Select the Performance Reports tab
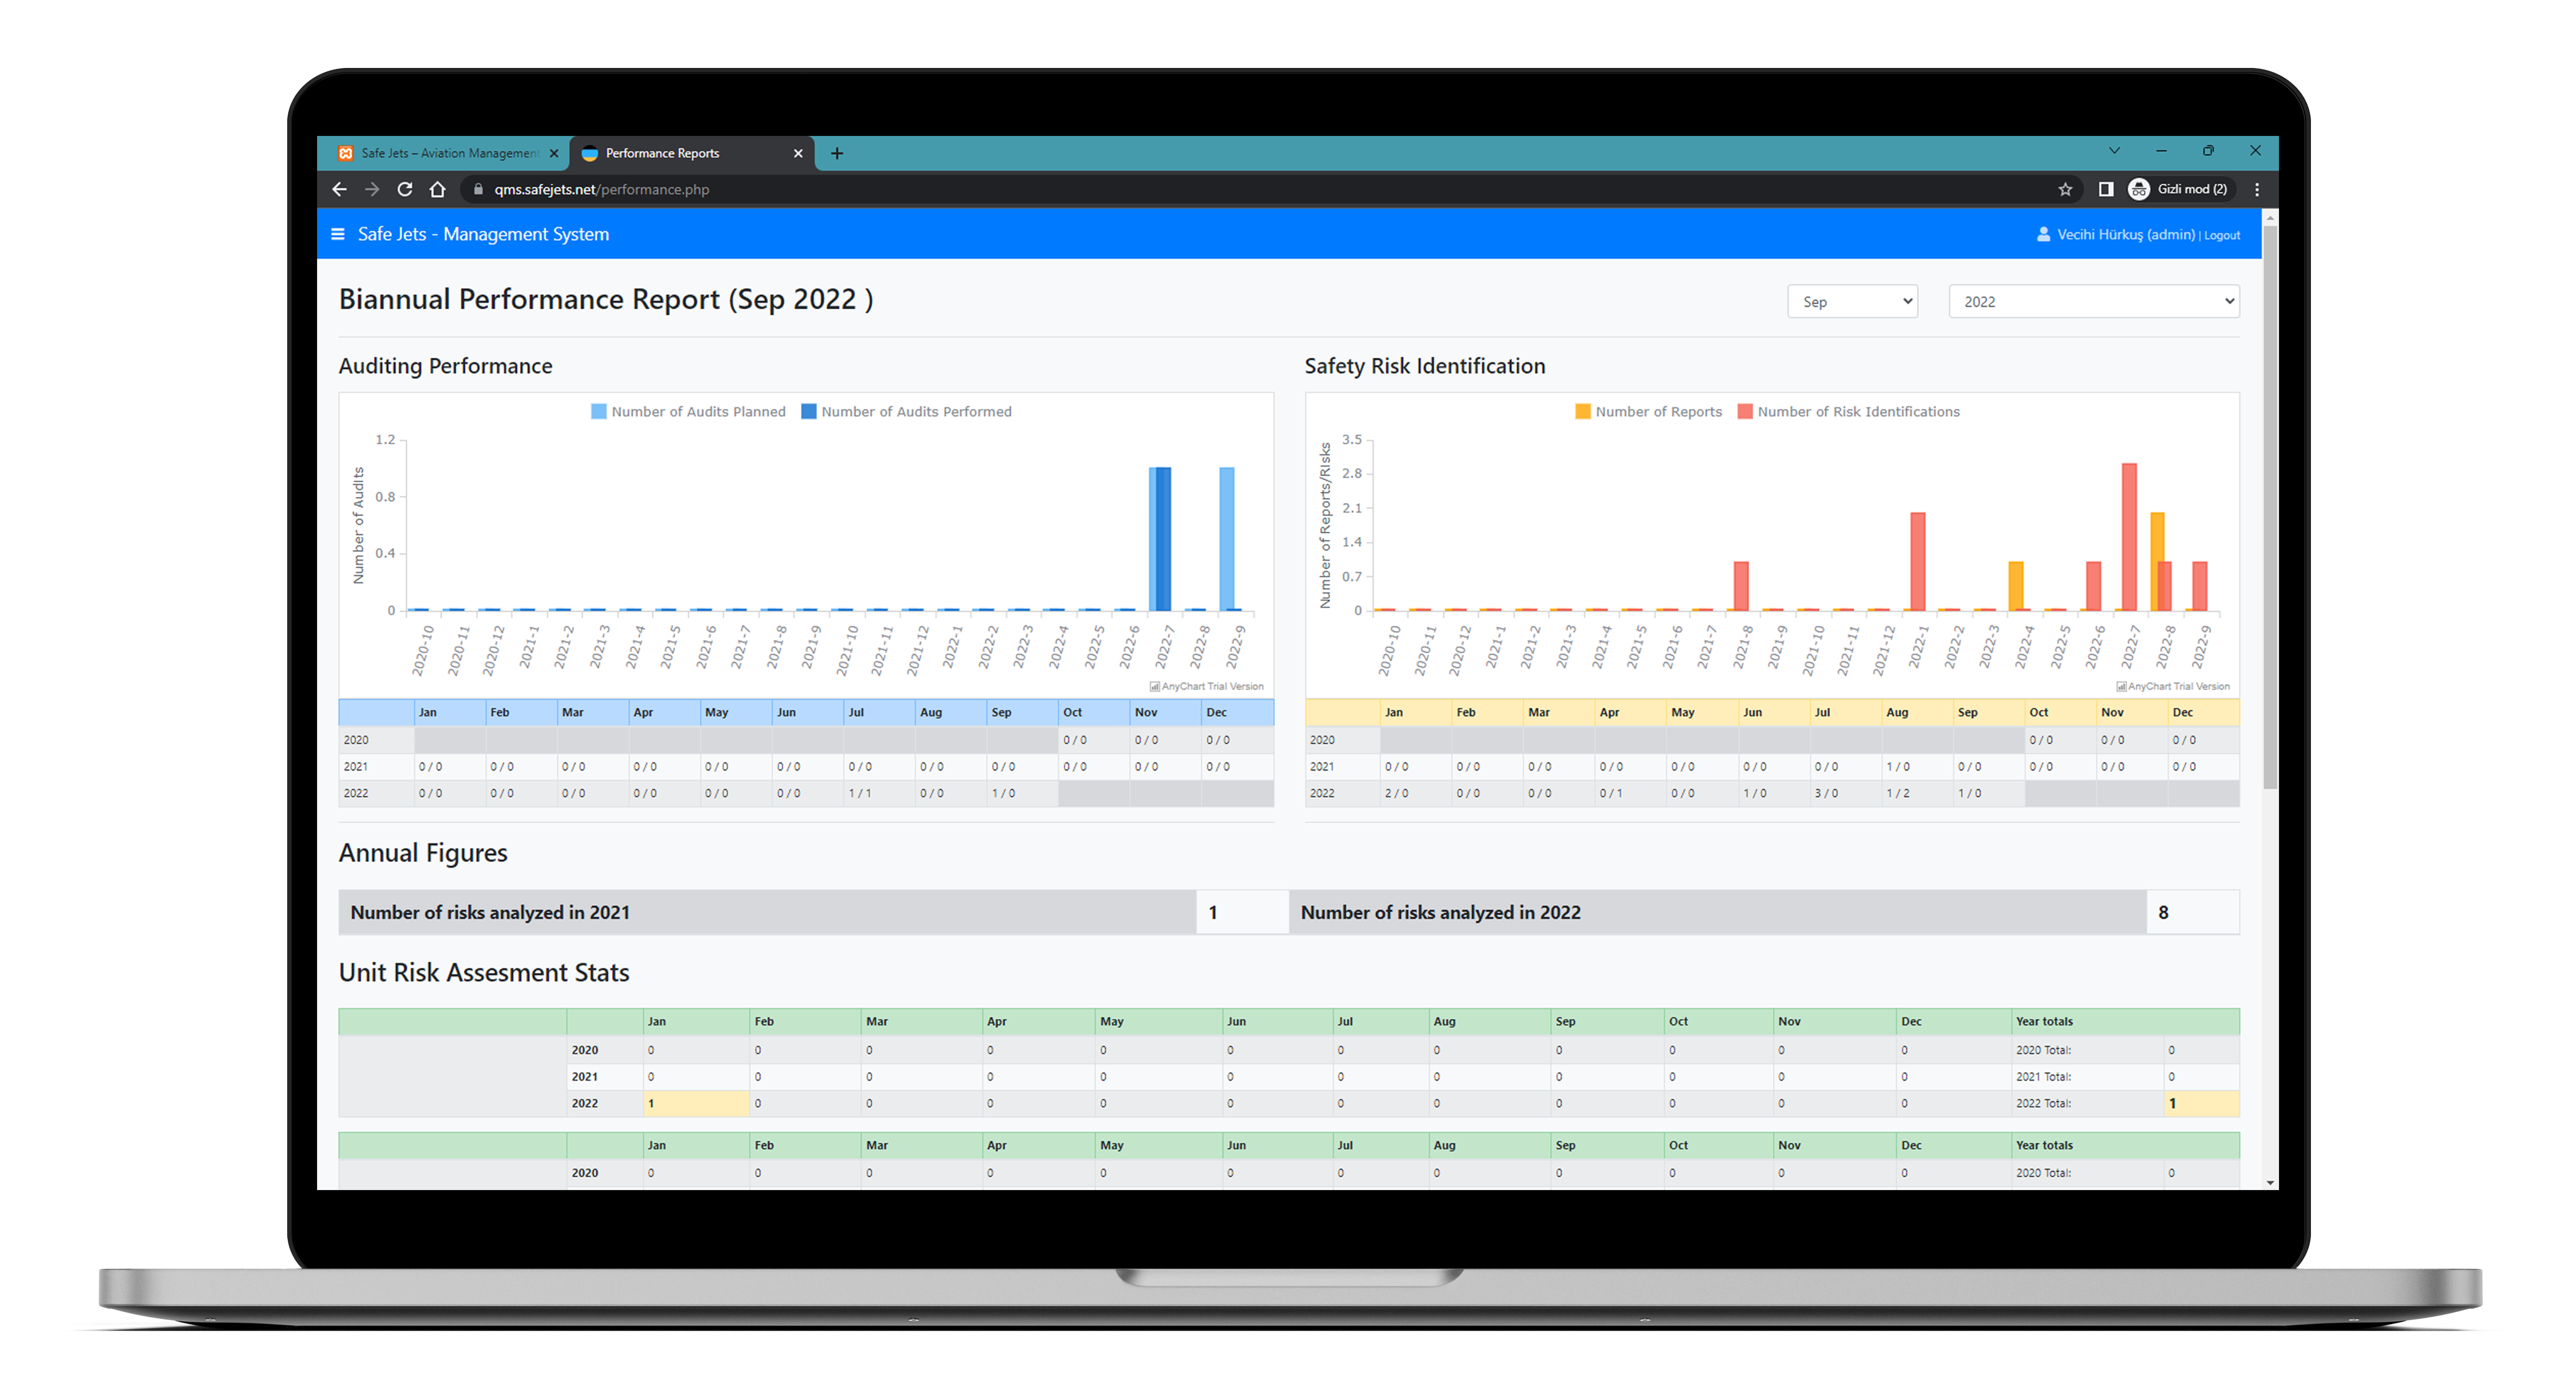 663,153
